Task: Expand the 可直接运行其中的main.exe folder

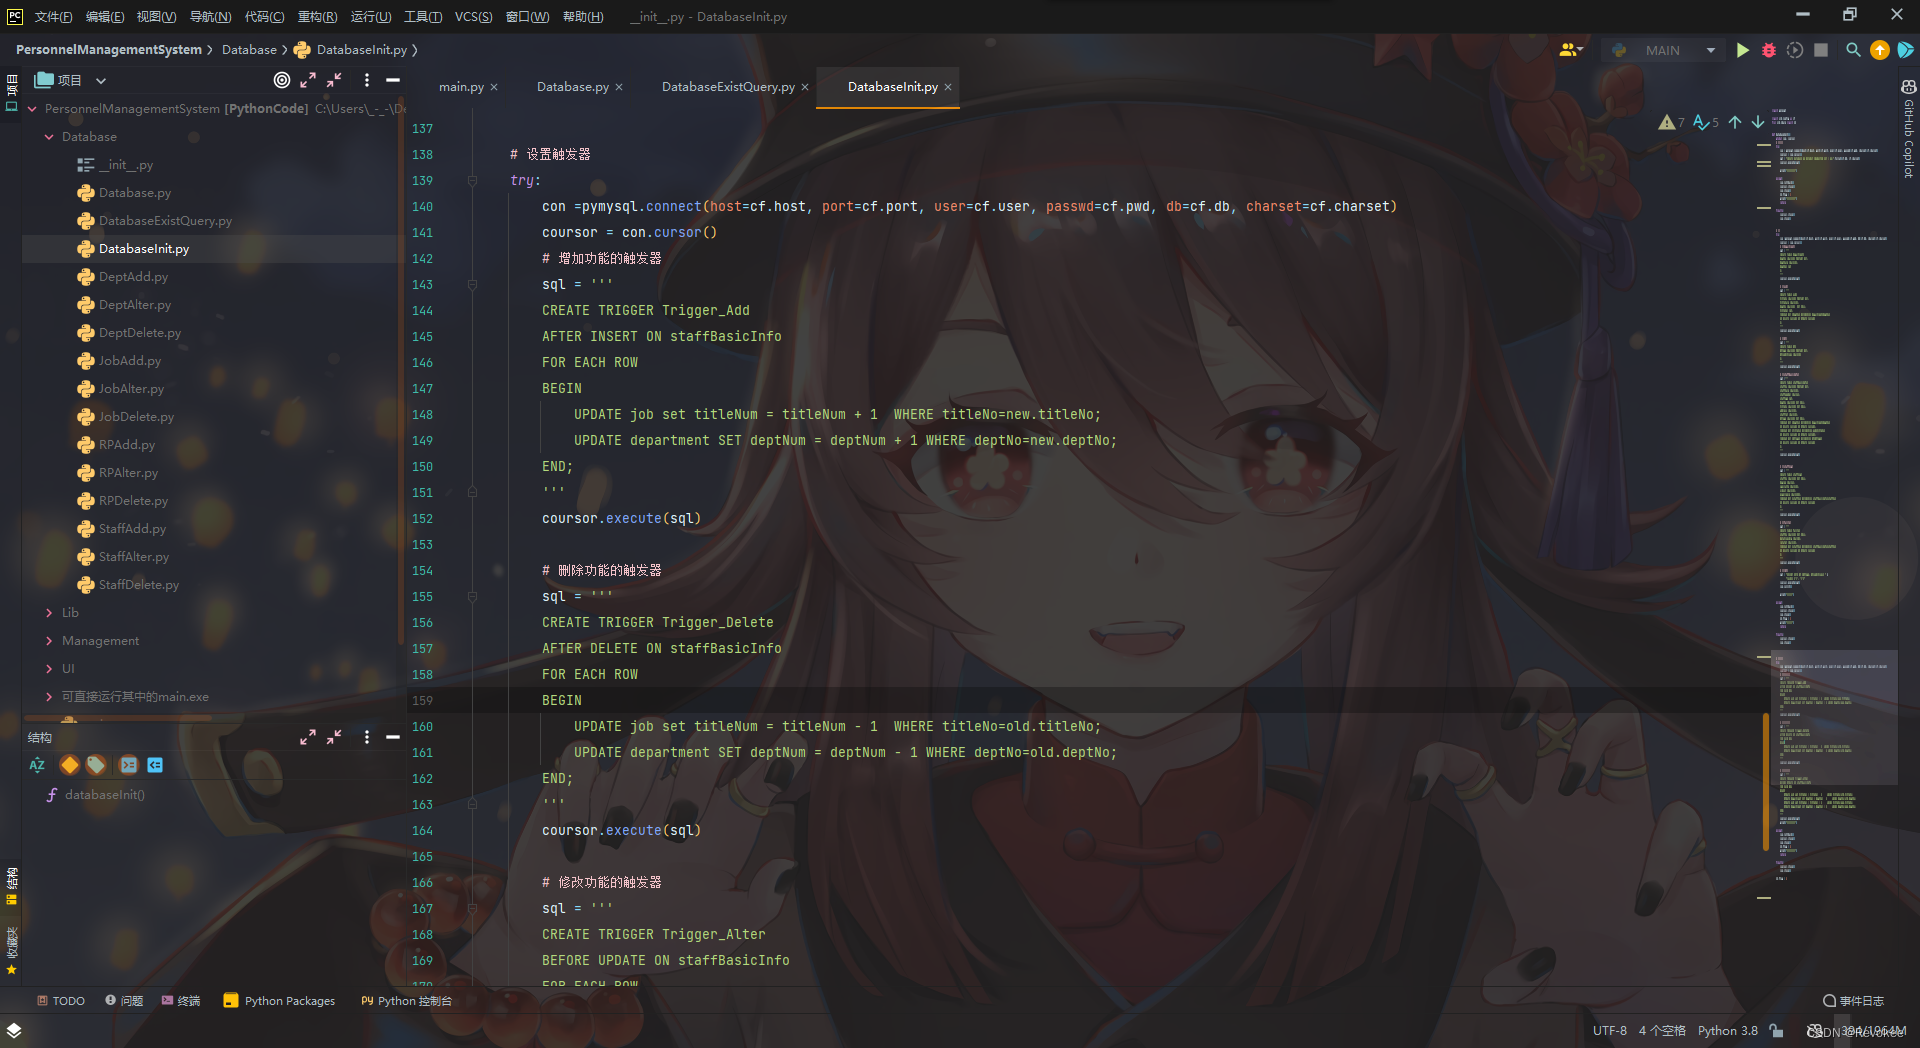Action: click(x=49, y=696)
